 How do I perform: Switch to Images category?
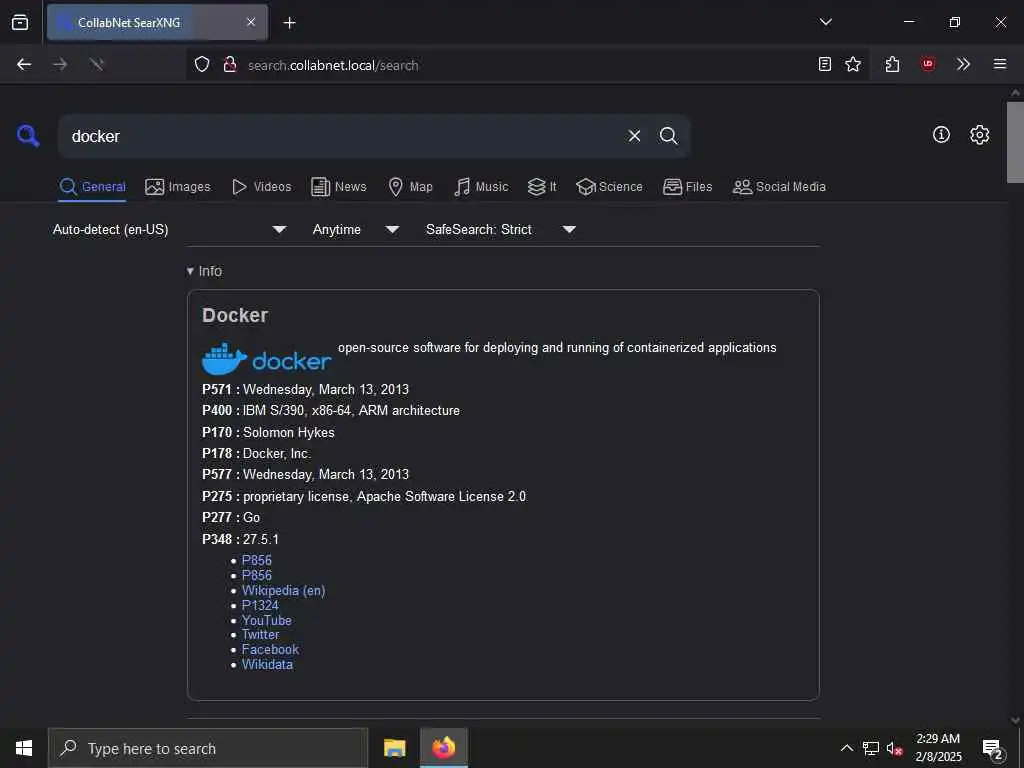(x=178, y=187)
